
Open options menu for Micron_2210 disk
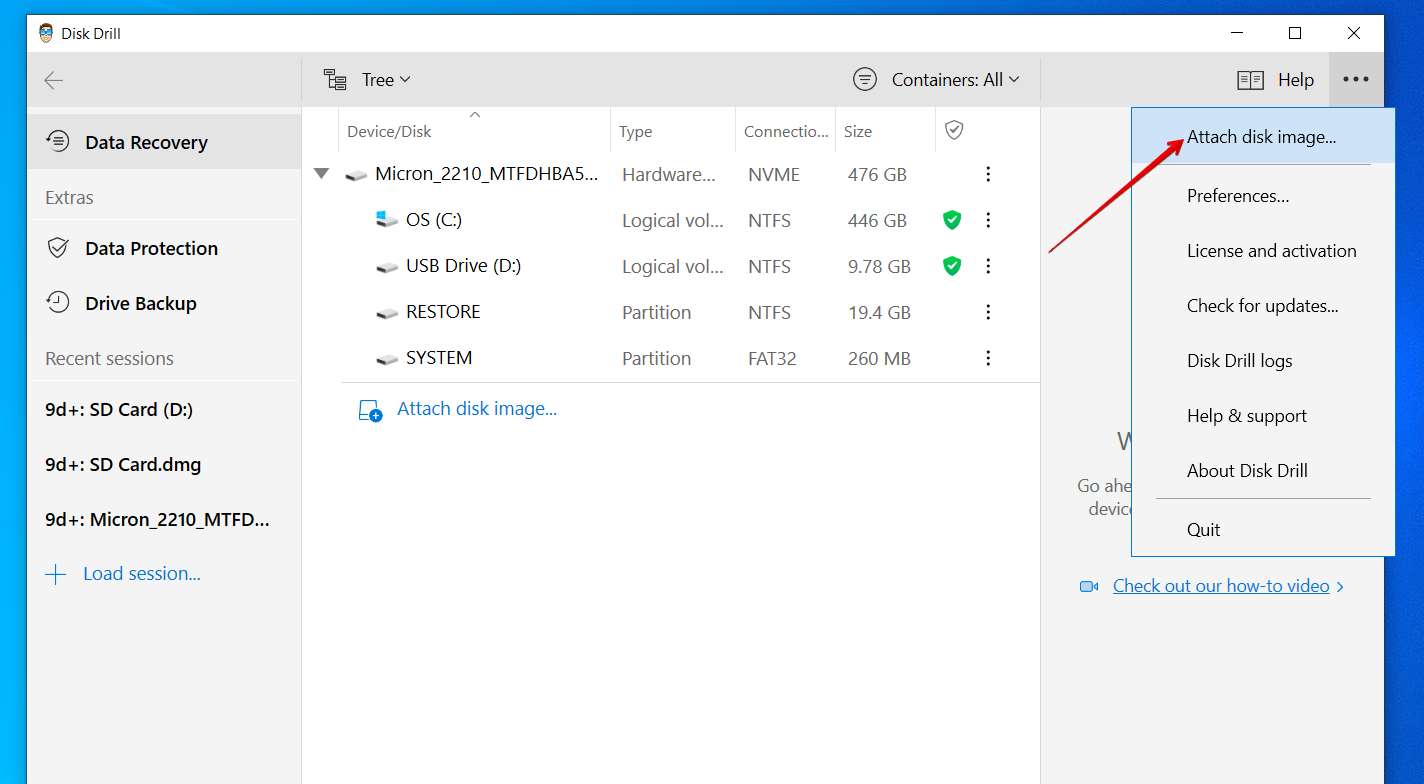click(988, 174)
